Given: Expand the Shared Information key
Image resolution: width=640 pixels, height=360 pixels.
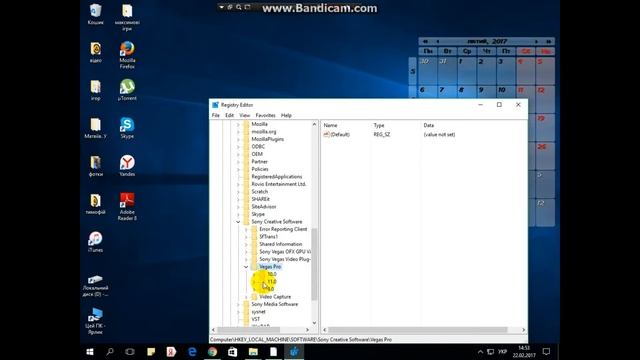Looking at the screenshot, I should click(x=246, y=244).
